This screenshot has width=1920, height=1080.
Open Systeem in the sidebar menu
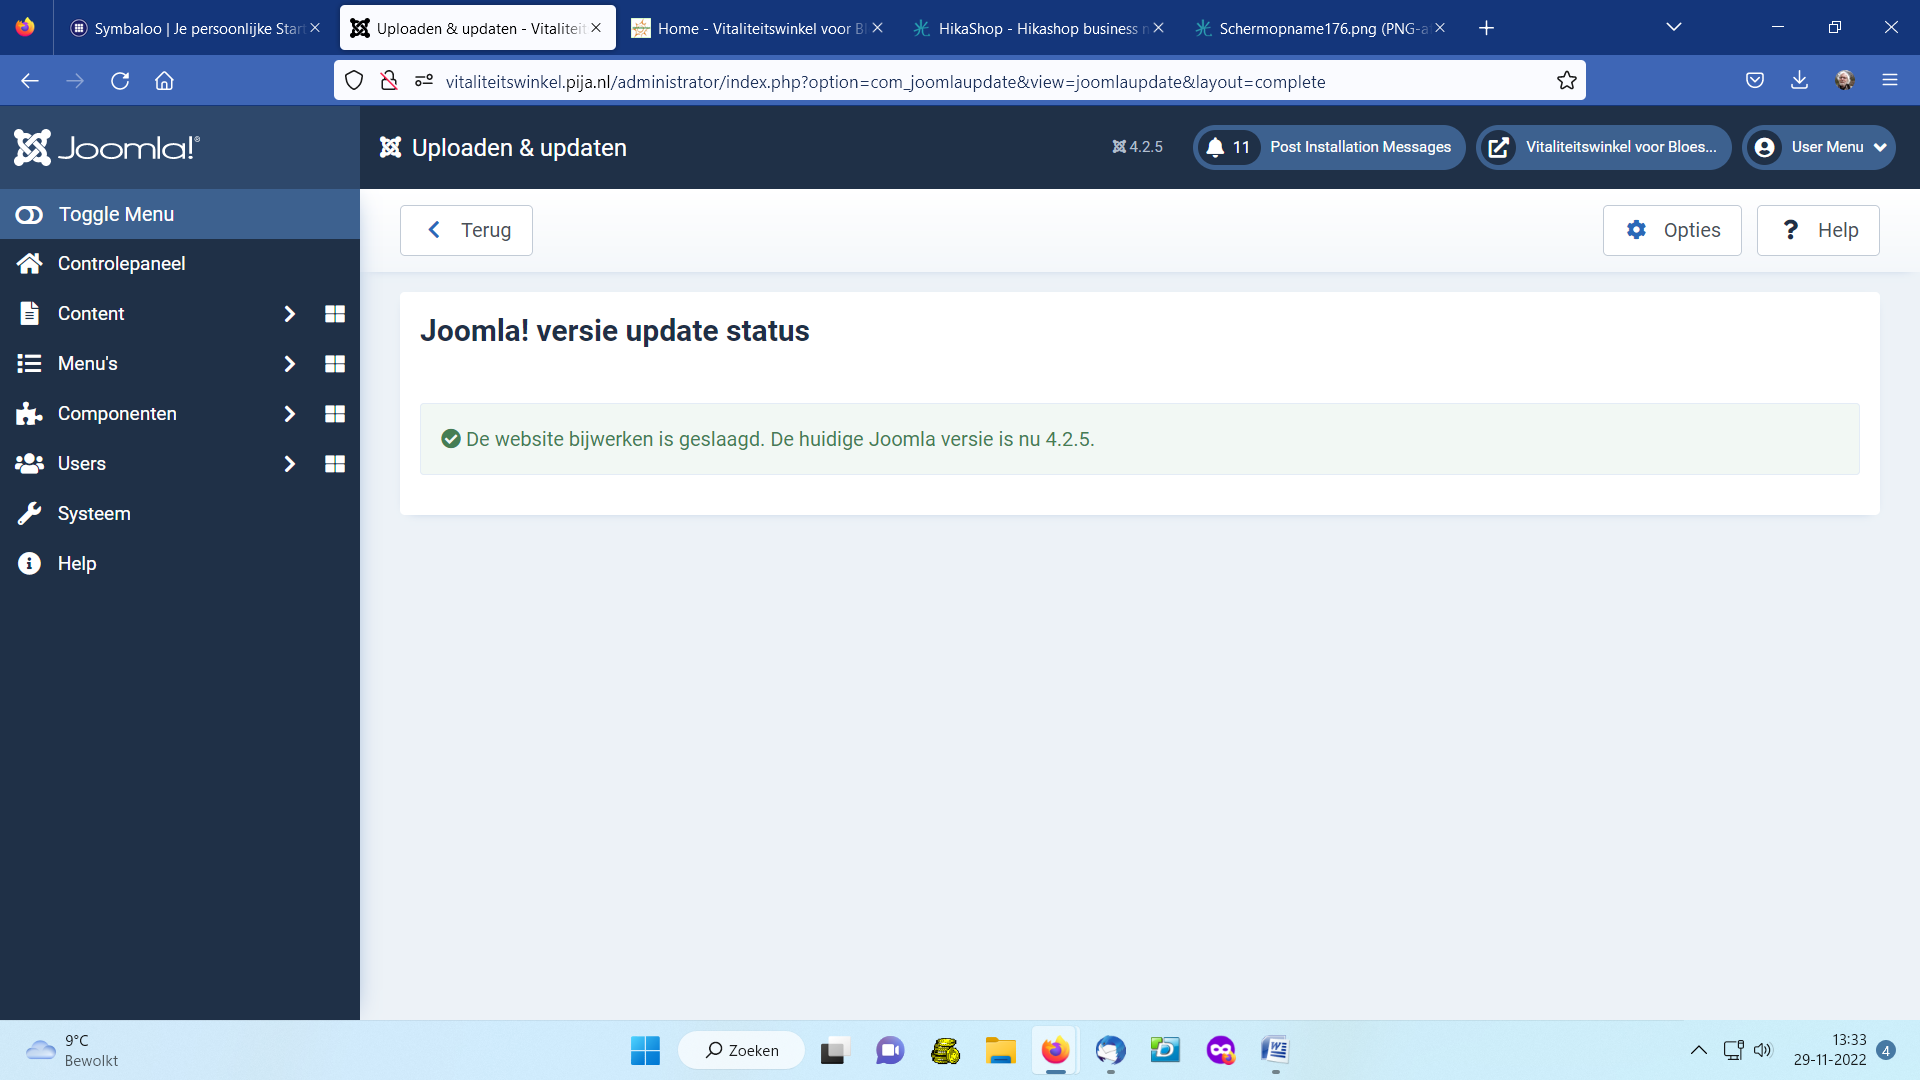coord(94,513)
